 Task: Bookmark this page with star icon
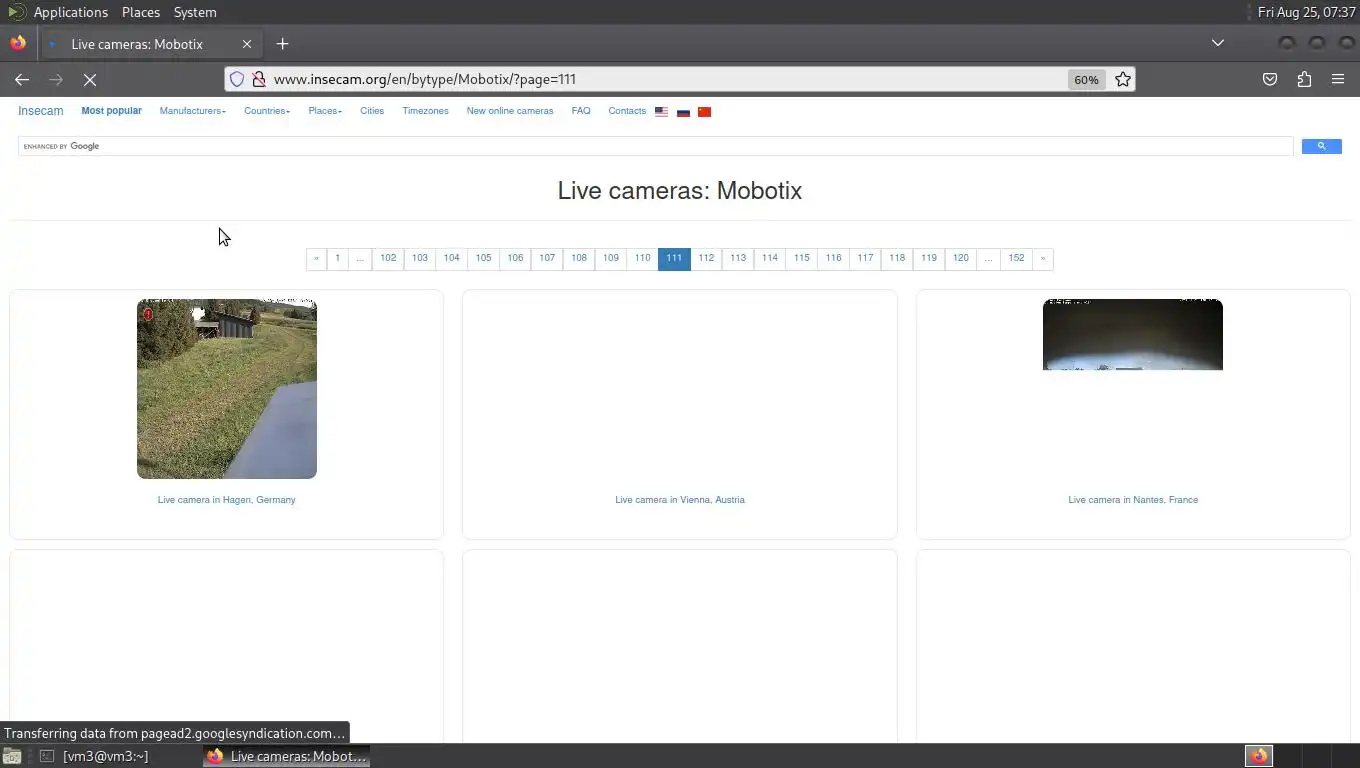coord(1123,79)
